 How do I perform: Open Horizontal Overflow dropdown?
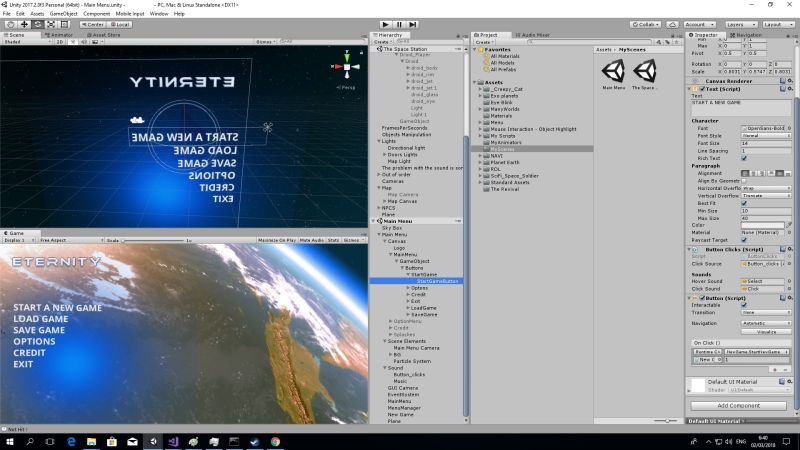pos(766,188)
